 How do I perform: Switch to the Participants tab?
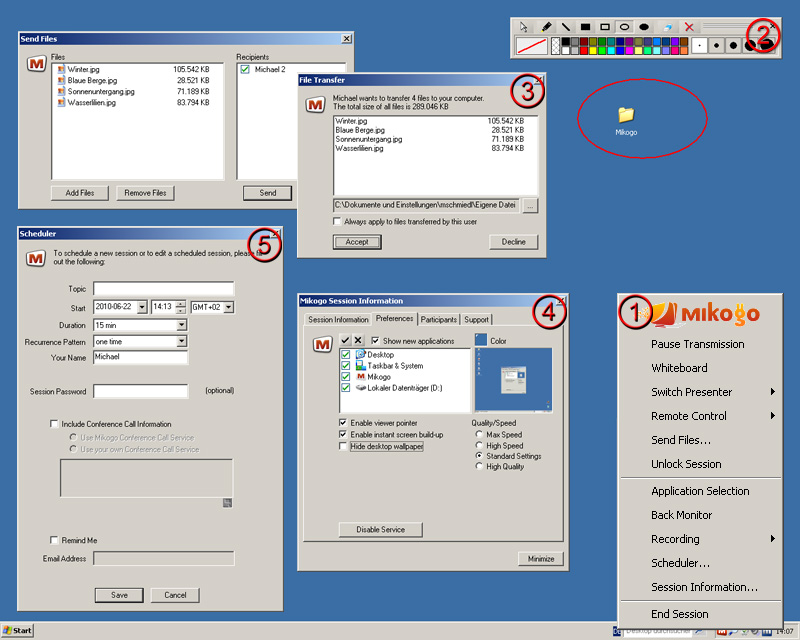(439, 319)
